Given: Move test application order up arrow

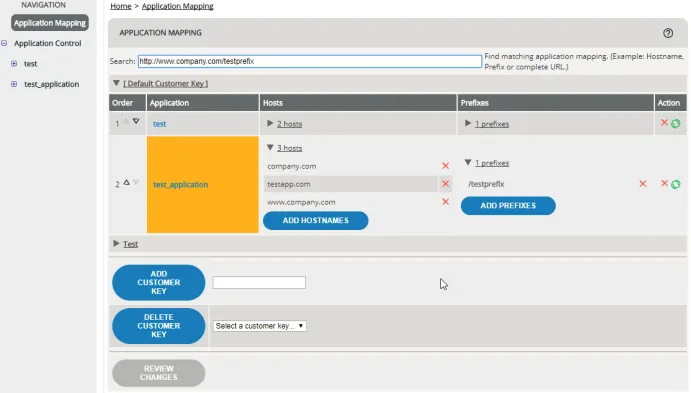Looking at the screenshot, I should [126, 122].
